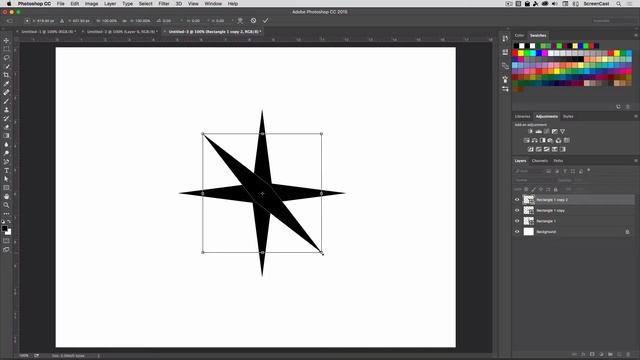Viewport: 640px width, 360px height.
Task: Toggle Quick Mask mode in toolbar
Action: 6,241
